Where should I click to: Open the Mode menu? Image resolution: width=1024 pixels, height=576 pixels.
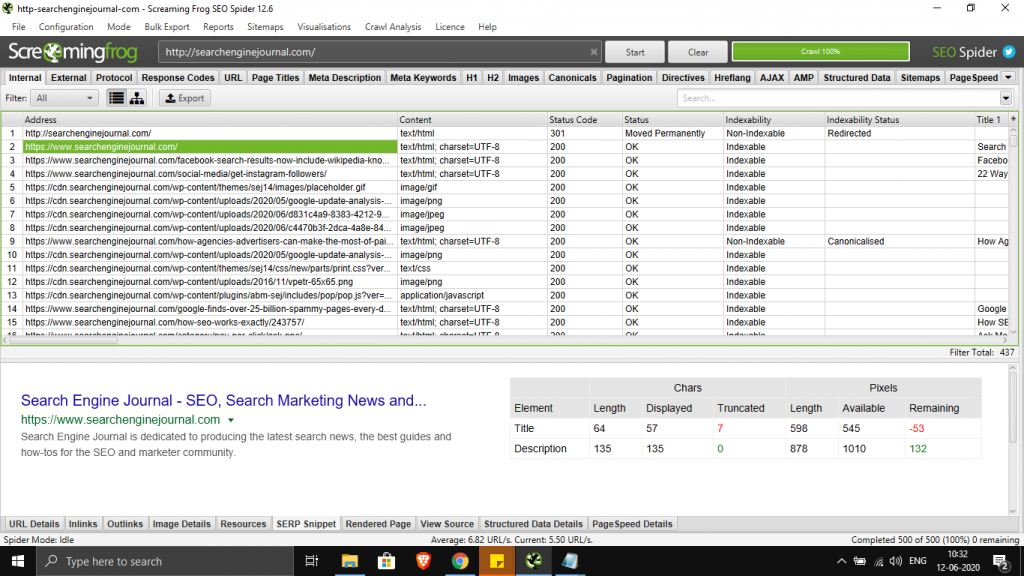pyautogui.click(x=119, y=27)
